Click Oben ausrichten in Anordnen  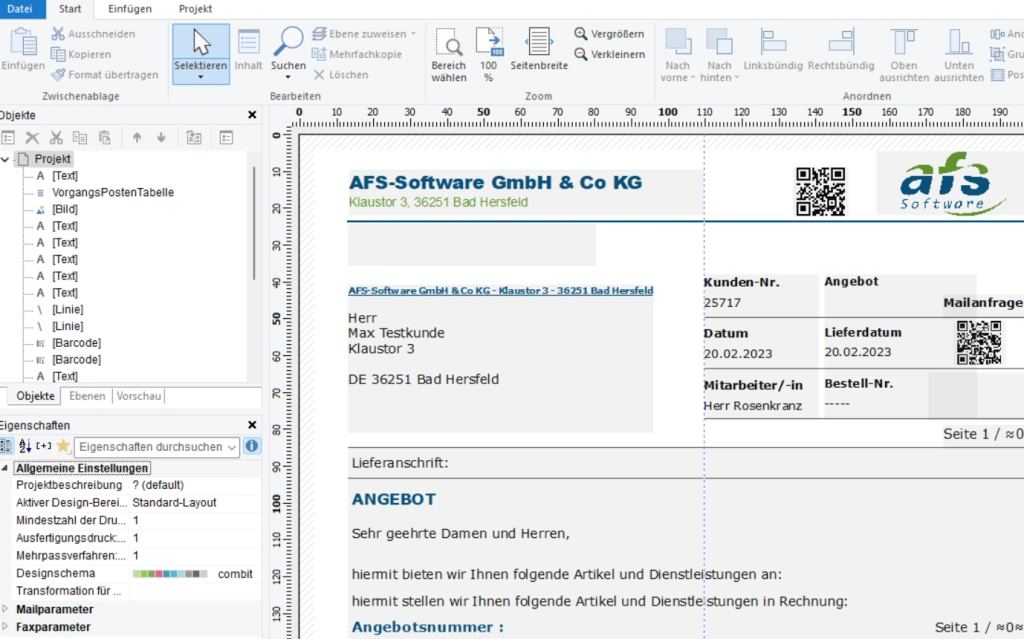[x=904, y=55]
